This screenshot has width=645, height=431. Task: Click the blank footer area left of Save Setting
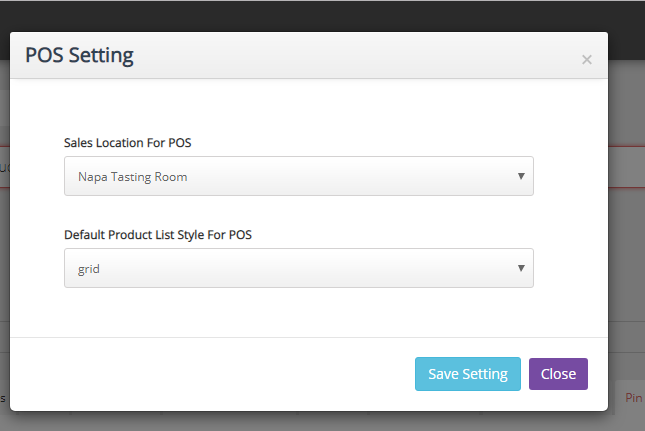pos(200,374)
